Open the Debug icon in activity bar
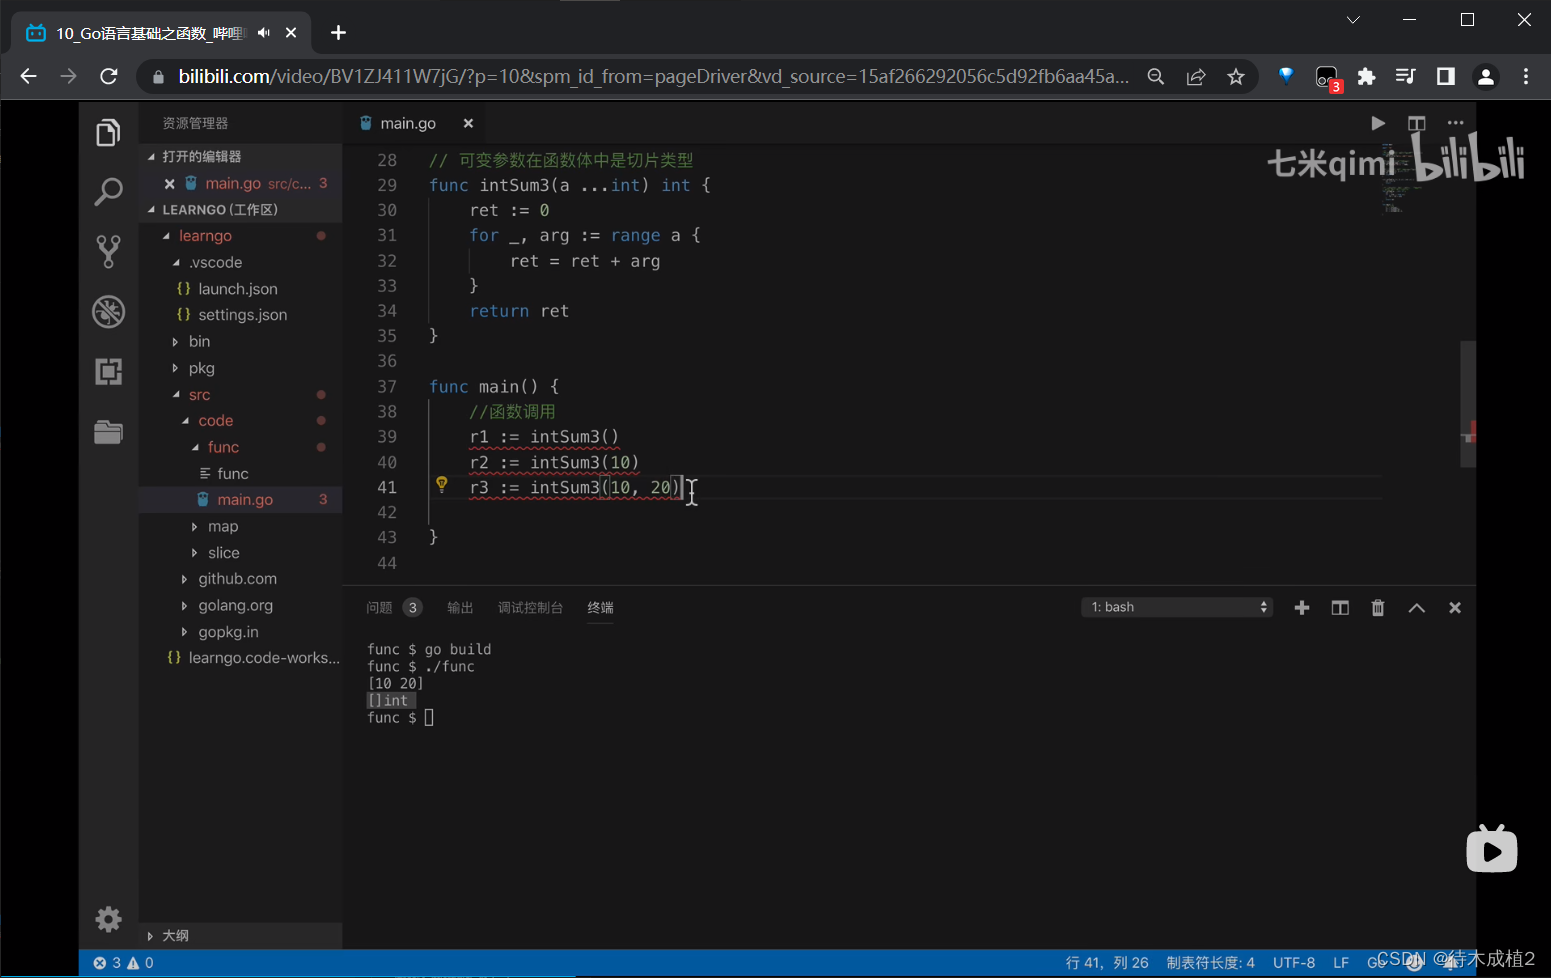Screen dimensions: 1551x978 pos(108,312)
